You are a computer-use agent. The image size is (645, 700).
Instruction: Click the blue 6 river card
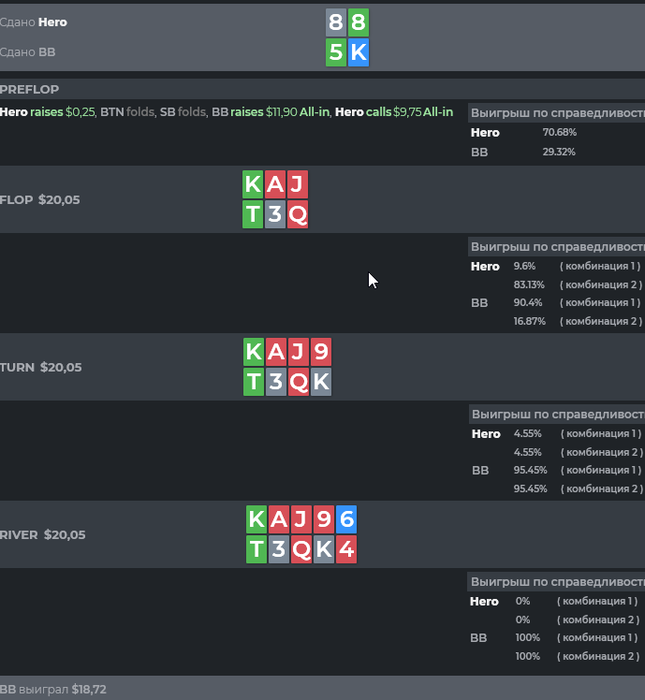pos(346,519)
